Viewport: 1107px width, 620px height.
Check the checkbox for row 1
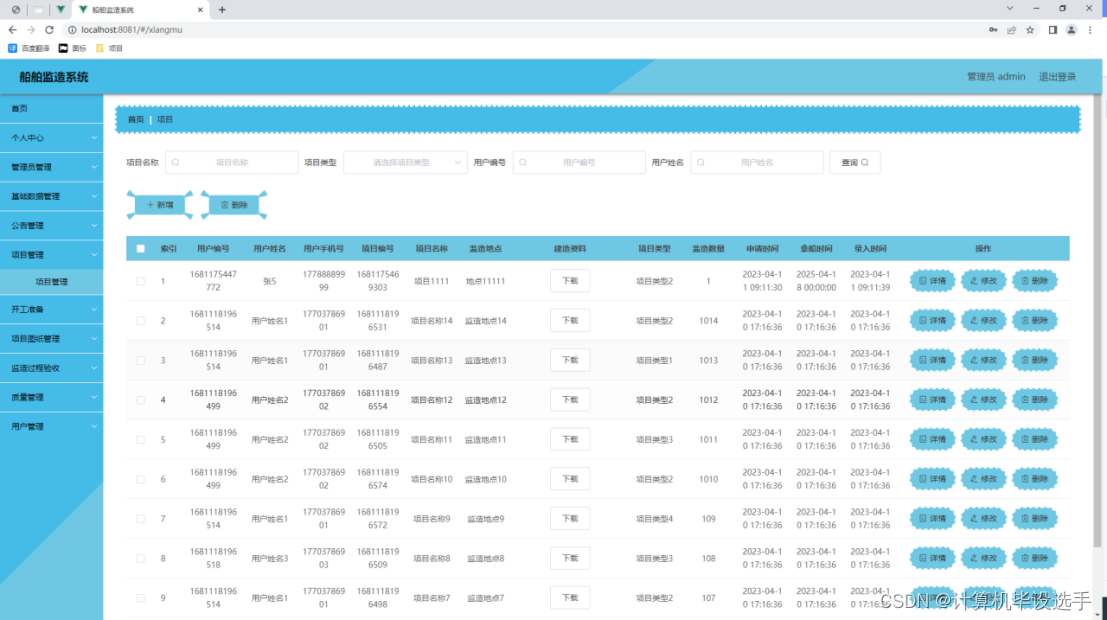point(140,281)
